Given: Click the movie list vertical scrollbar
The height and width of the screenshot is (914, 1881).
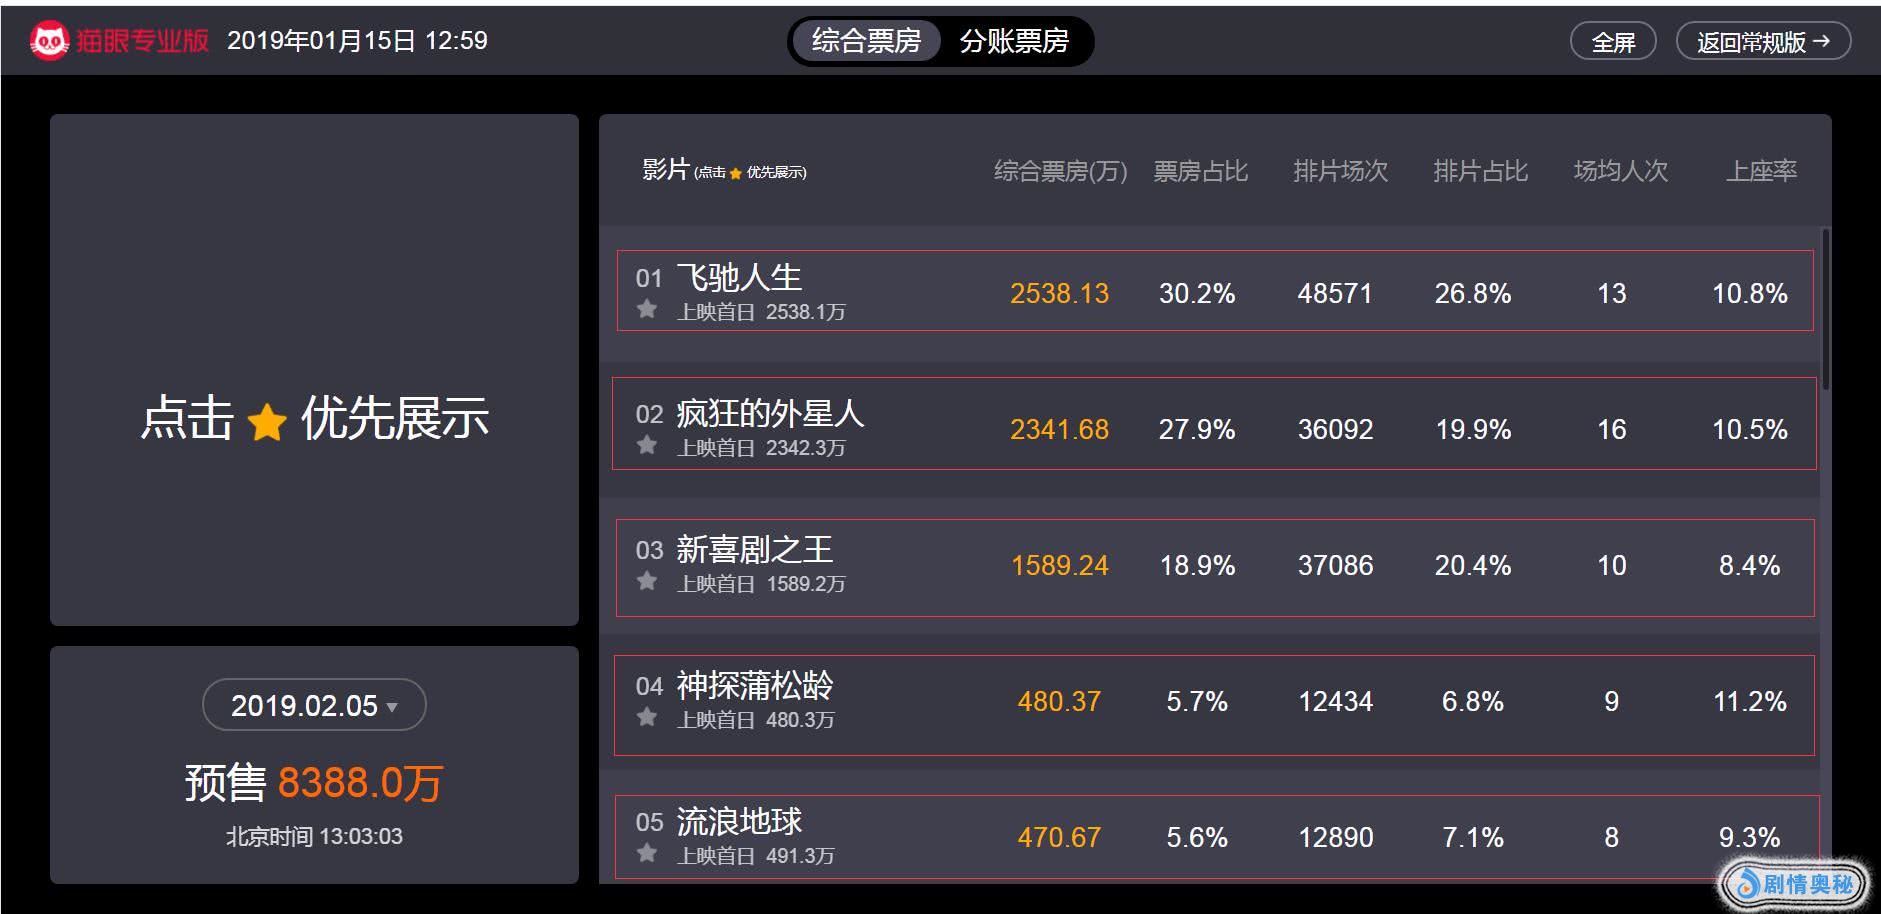Looking at the screenshot, I should point(1826,310).
